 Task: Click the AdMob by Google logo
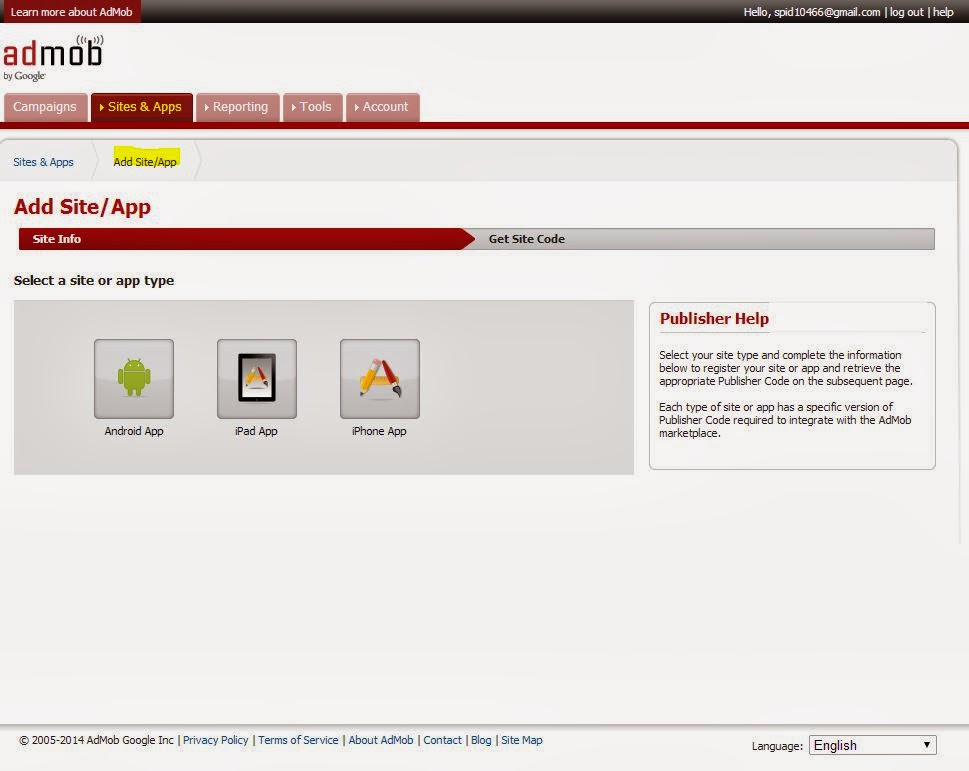(53, 58)
